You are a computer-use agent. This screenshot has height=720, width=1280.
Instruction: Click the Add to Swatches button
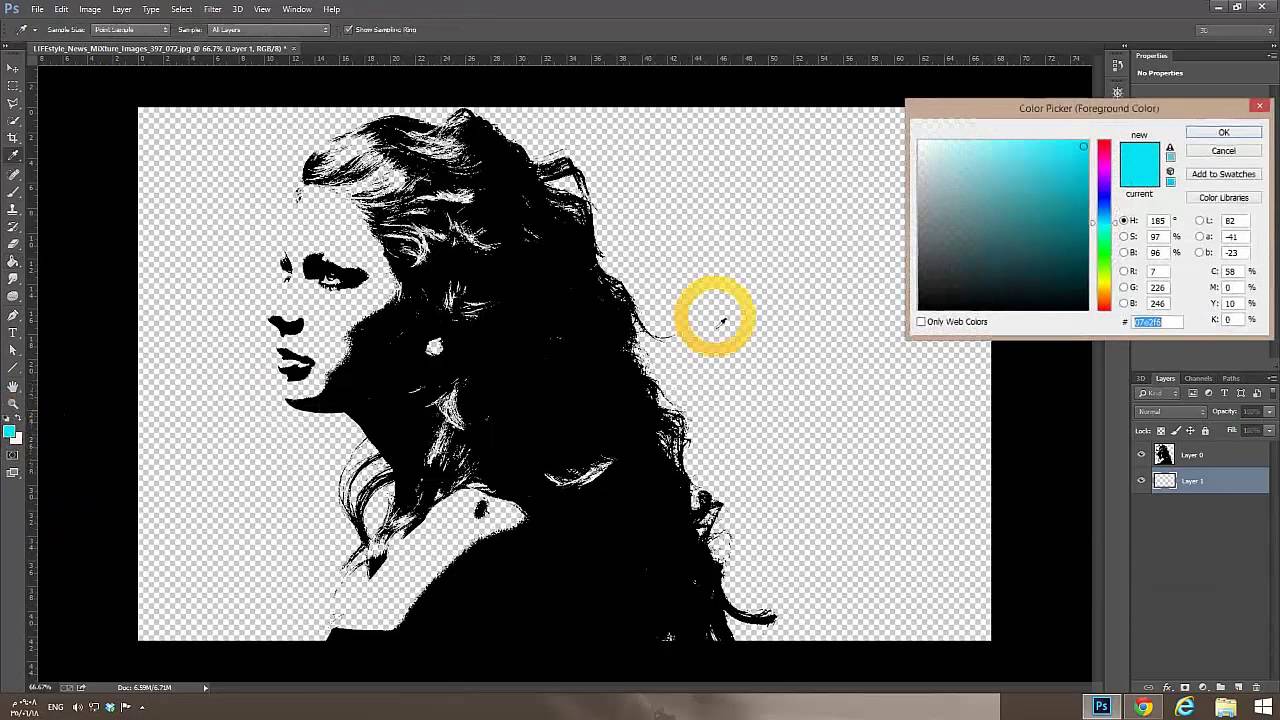tap(1223, 174)
